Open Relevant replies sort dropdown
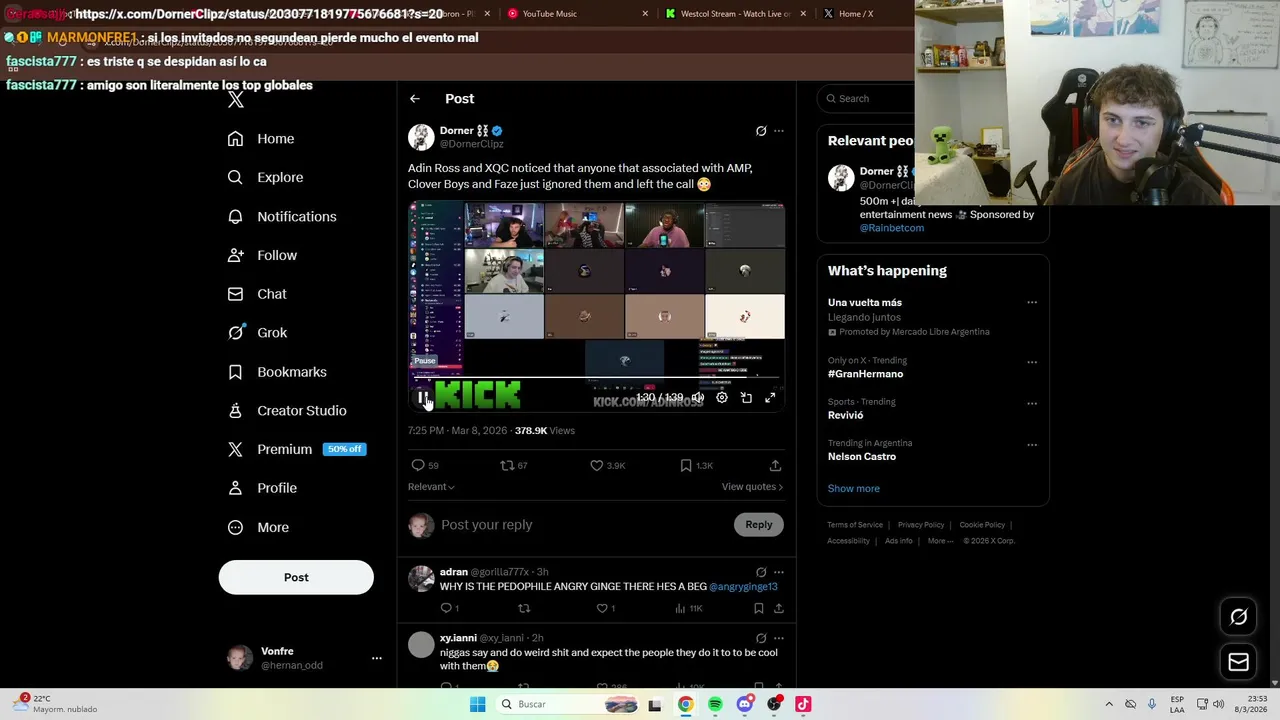This screenshot has width=1280, height=720. coord(431,487)
